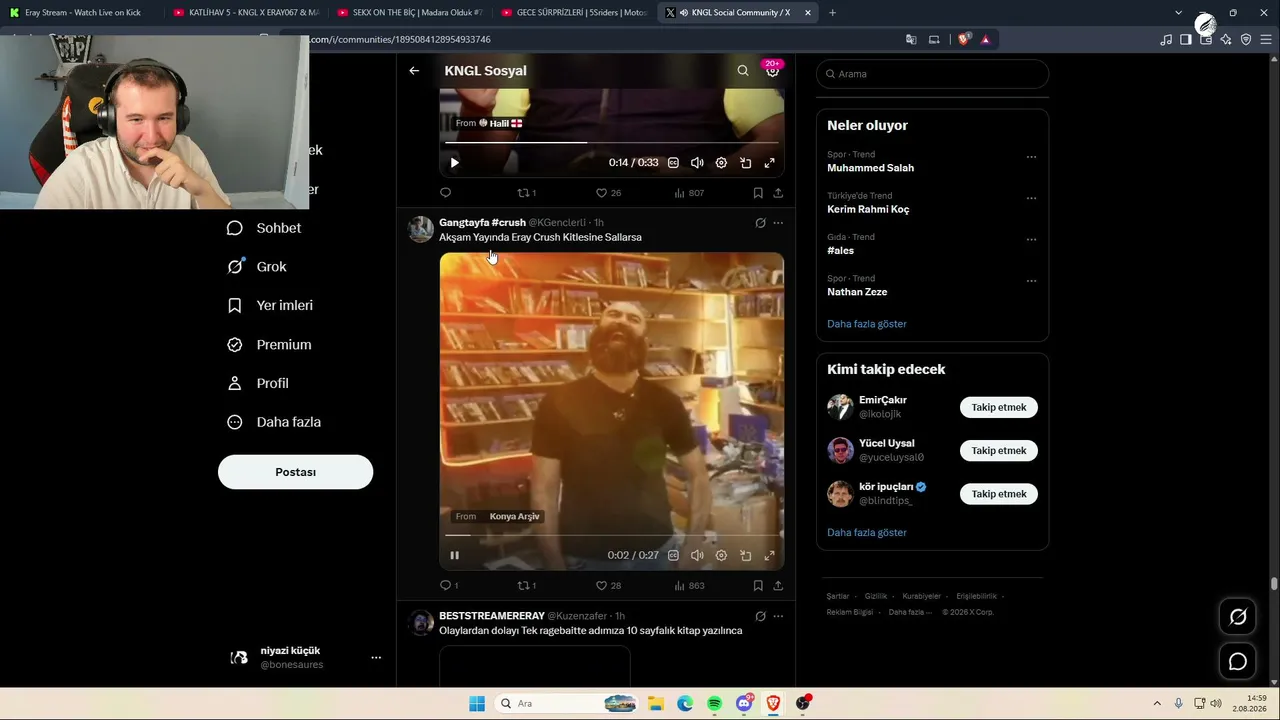Screen dimensions: 1280x720
Task: Repost the Gangtayfa #crush post
Action: tap(526, 586)
